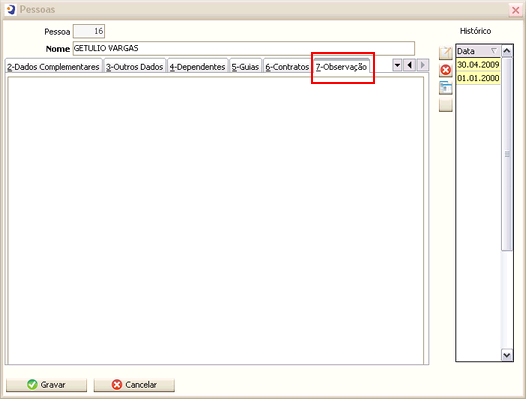The image size is (526, 399).
Task: Click the blank button below the windows icon
Action: (446, 105)
